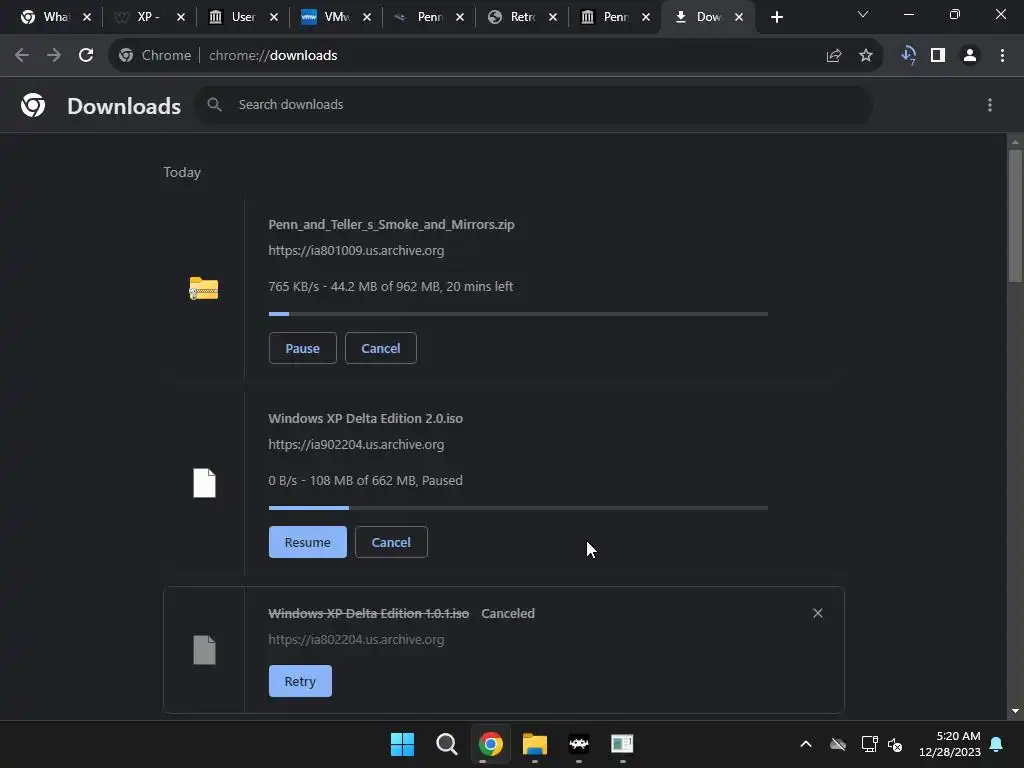Close the Retr tab
1024x768 pixels.
coord(553,18)
